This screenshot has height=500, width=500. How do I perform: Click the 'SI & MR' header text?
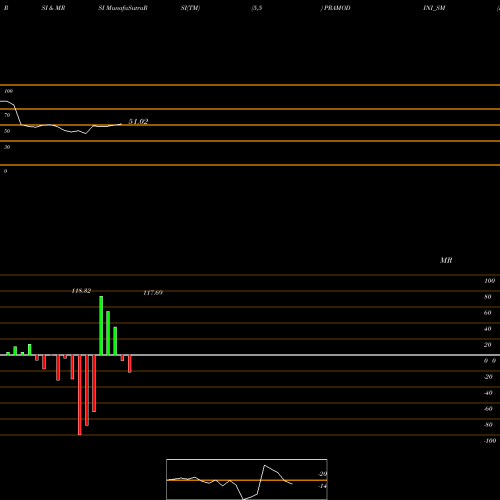(53, 8)
